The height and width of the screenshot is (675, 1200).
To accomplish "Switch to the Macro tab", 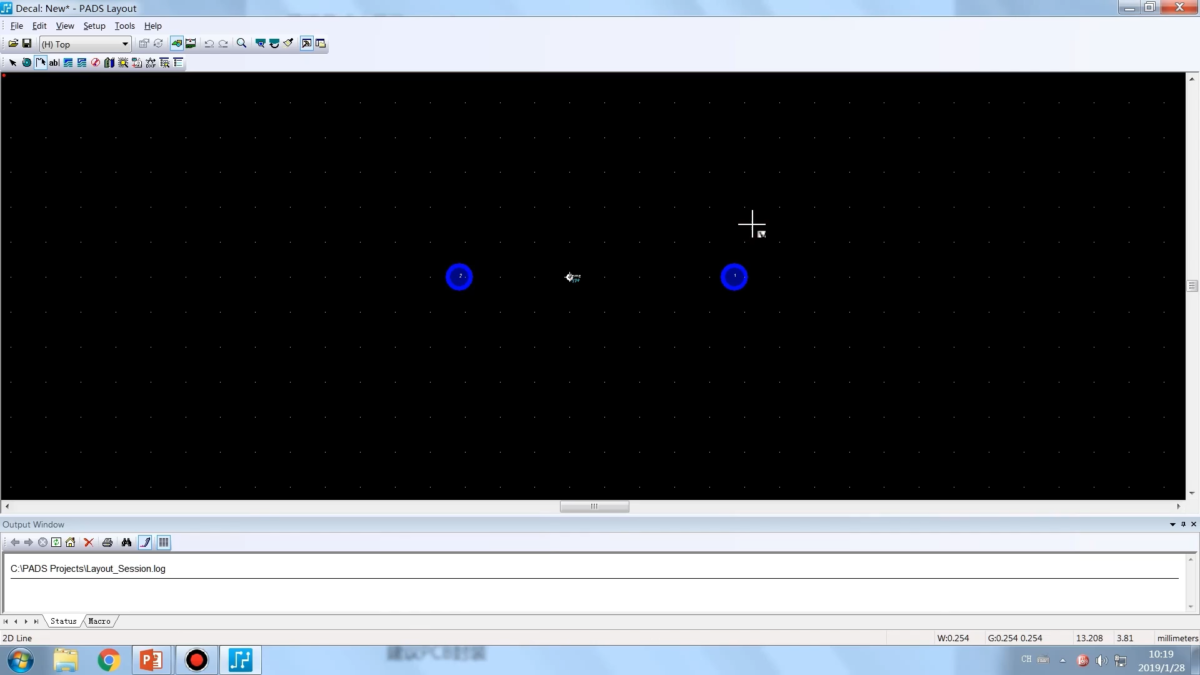I will pyautogui.click(x=99, y=621).
